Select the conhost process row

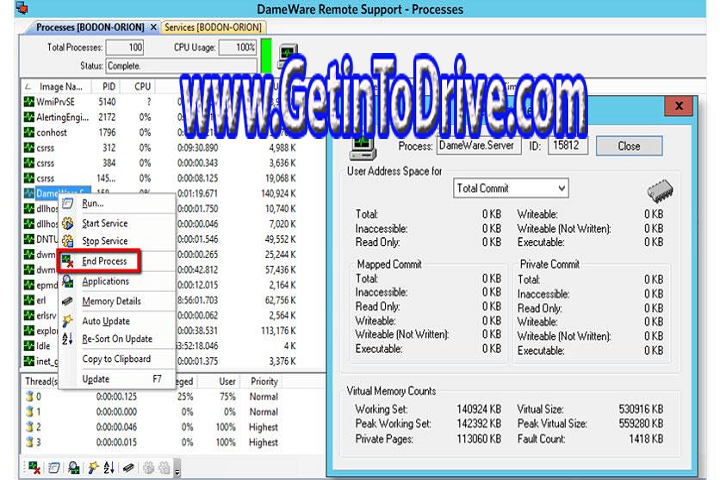[159, 132]
